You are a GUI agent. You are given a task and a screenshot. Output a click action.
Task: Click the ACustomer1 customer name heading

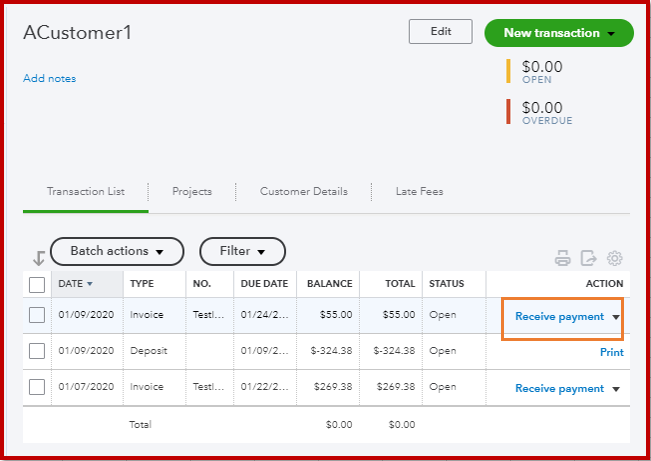coord(77,33)
